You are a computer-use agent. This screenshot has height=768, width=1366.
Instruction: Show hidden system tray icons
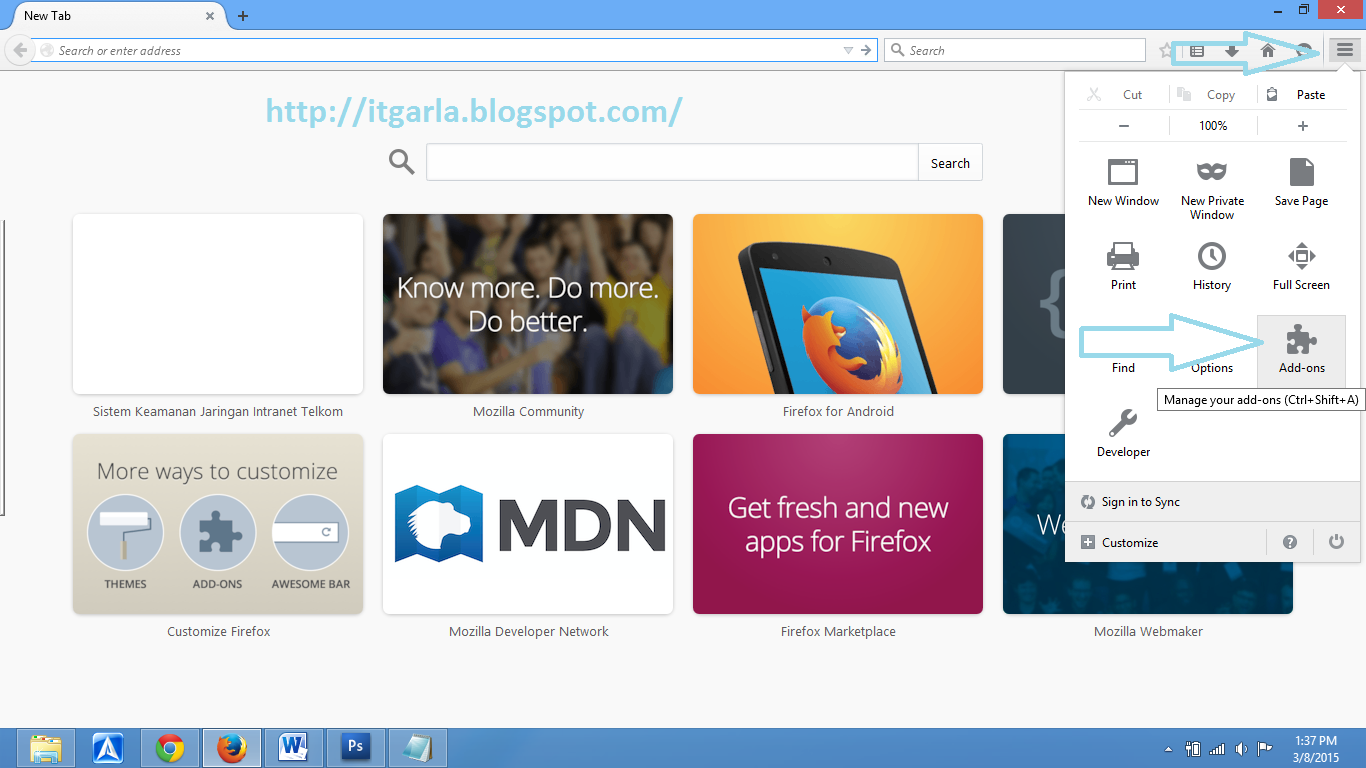[1169, 749]
